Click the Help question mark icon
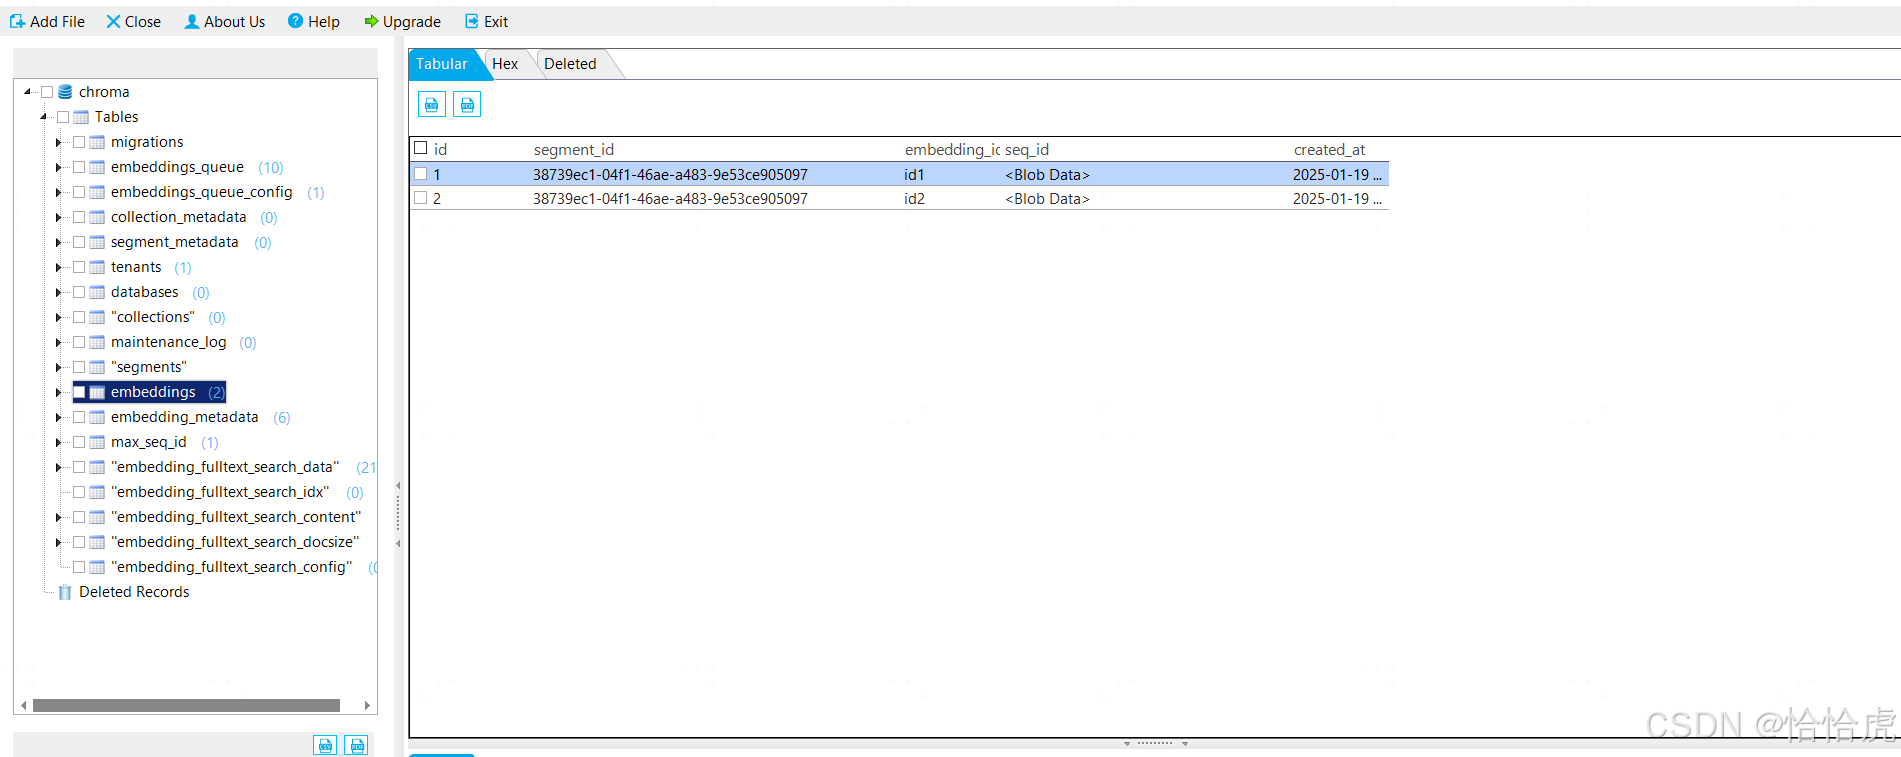1901x757 pixels. pyautogui.click(x=295, y=21)
